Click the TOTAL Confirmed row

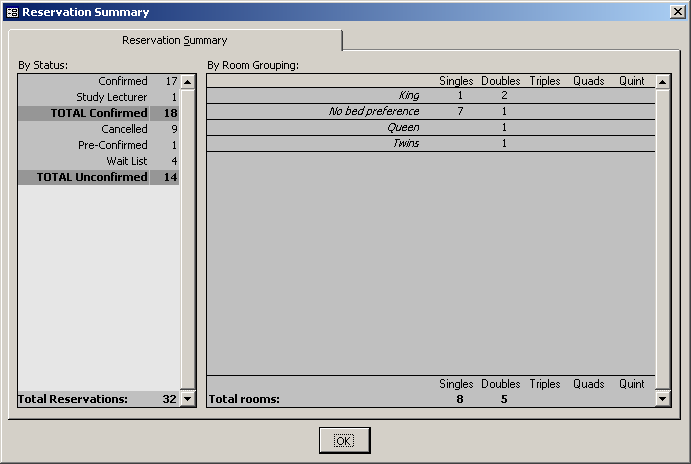98,113
